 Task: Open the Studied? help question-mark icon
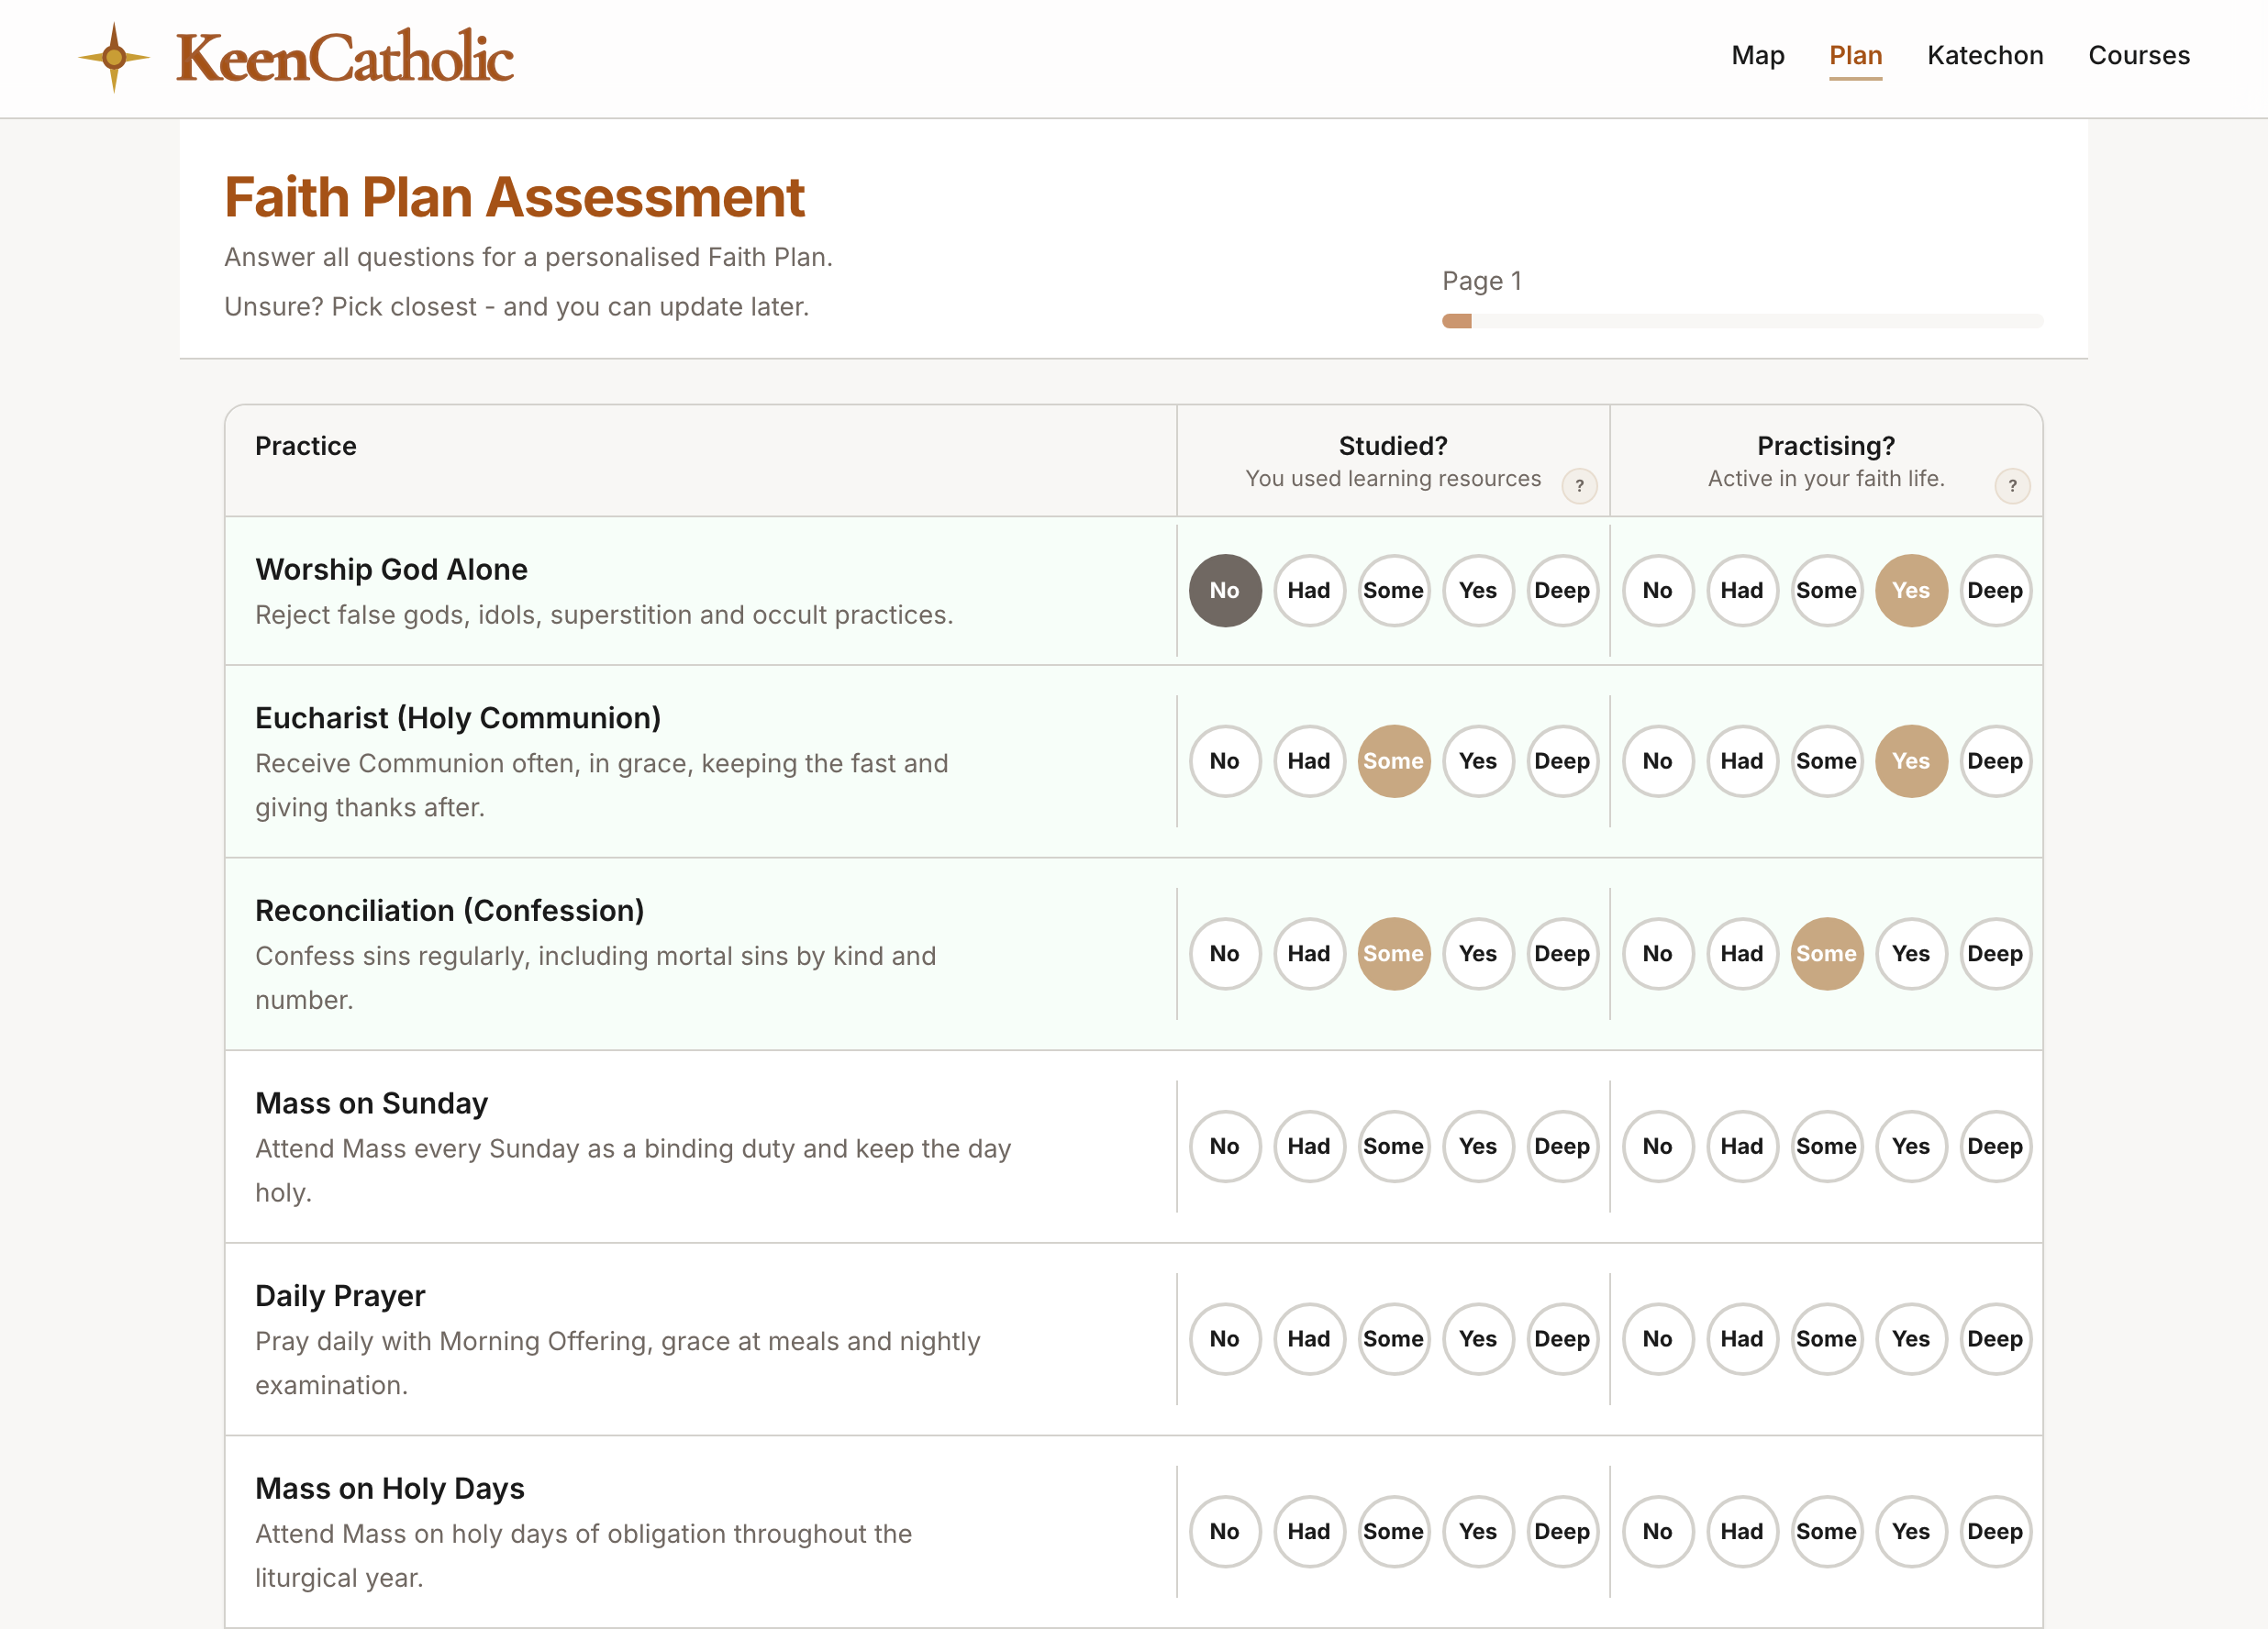pyautogui.click(x=1579, y=486)
